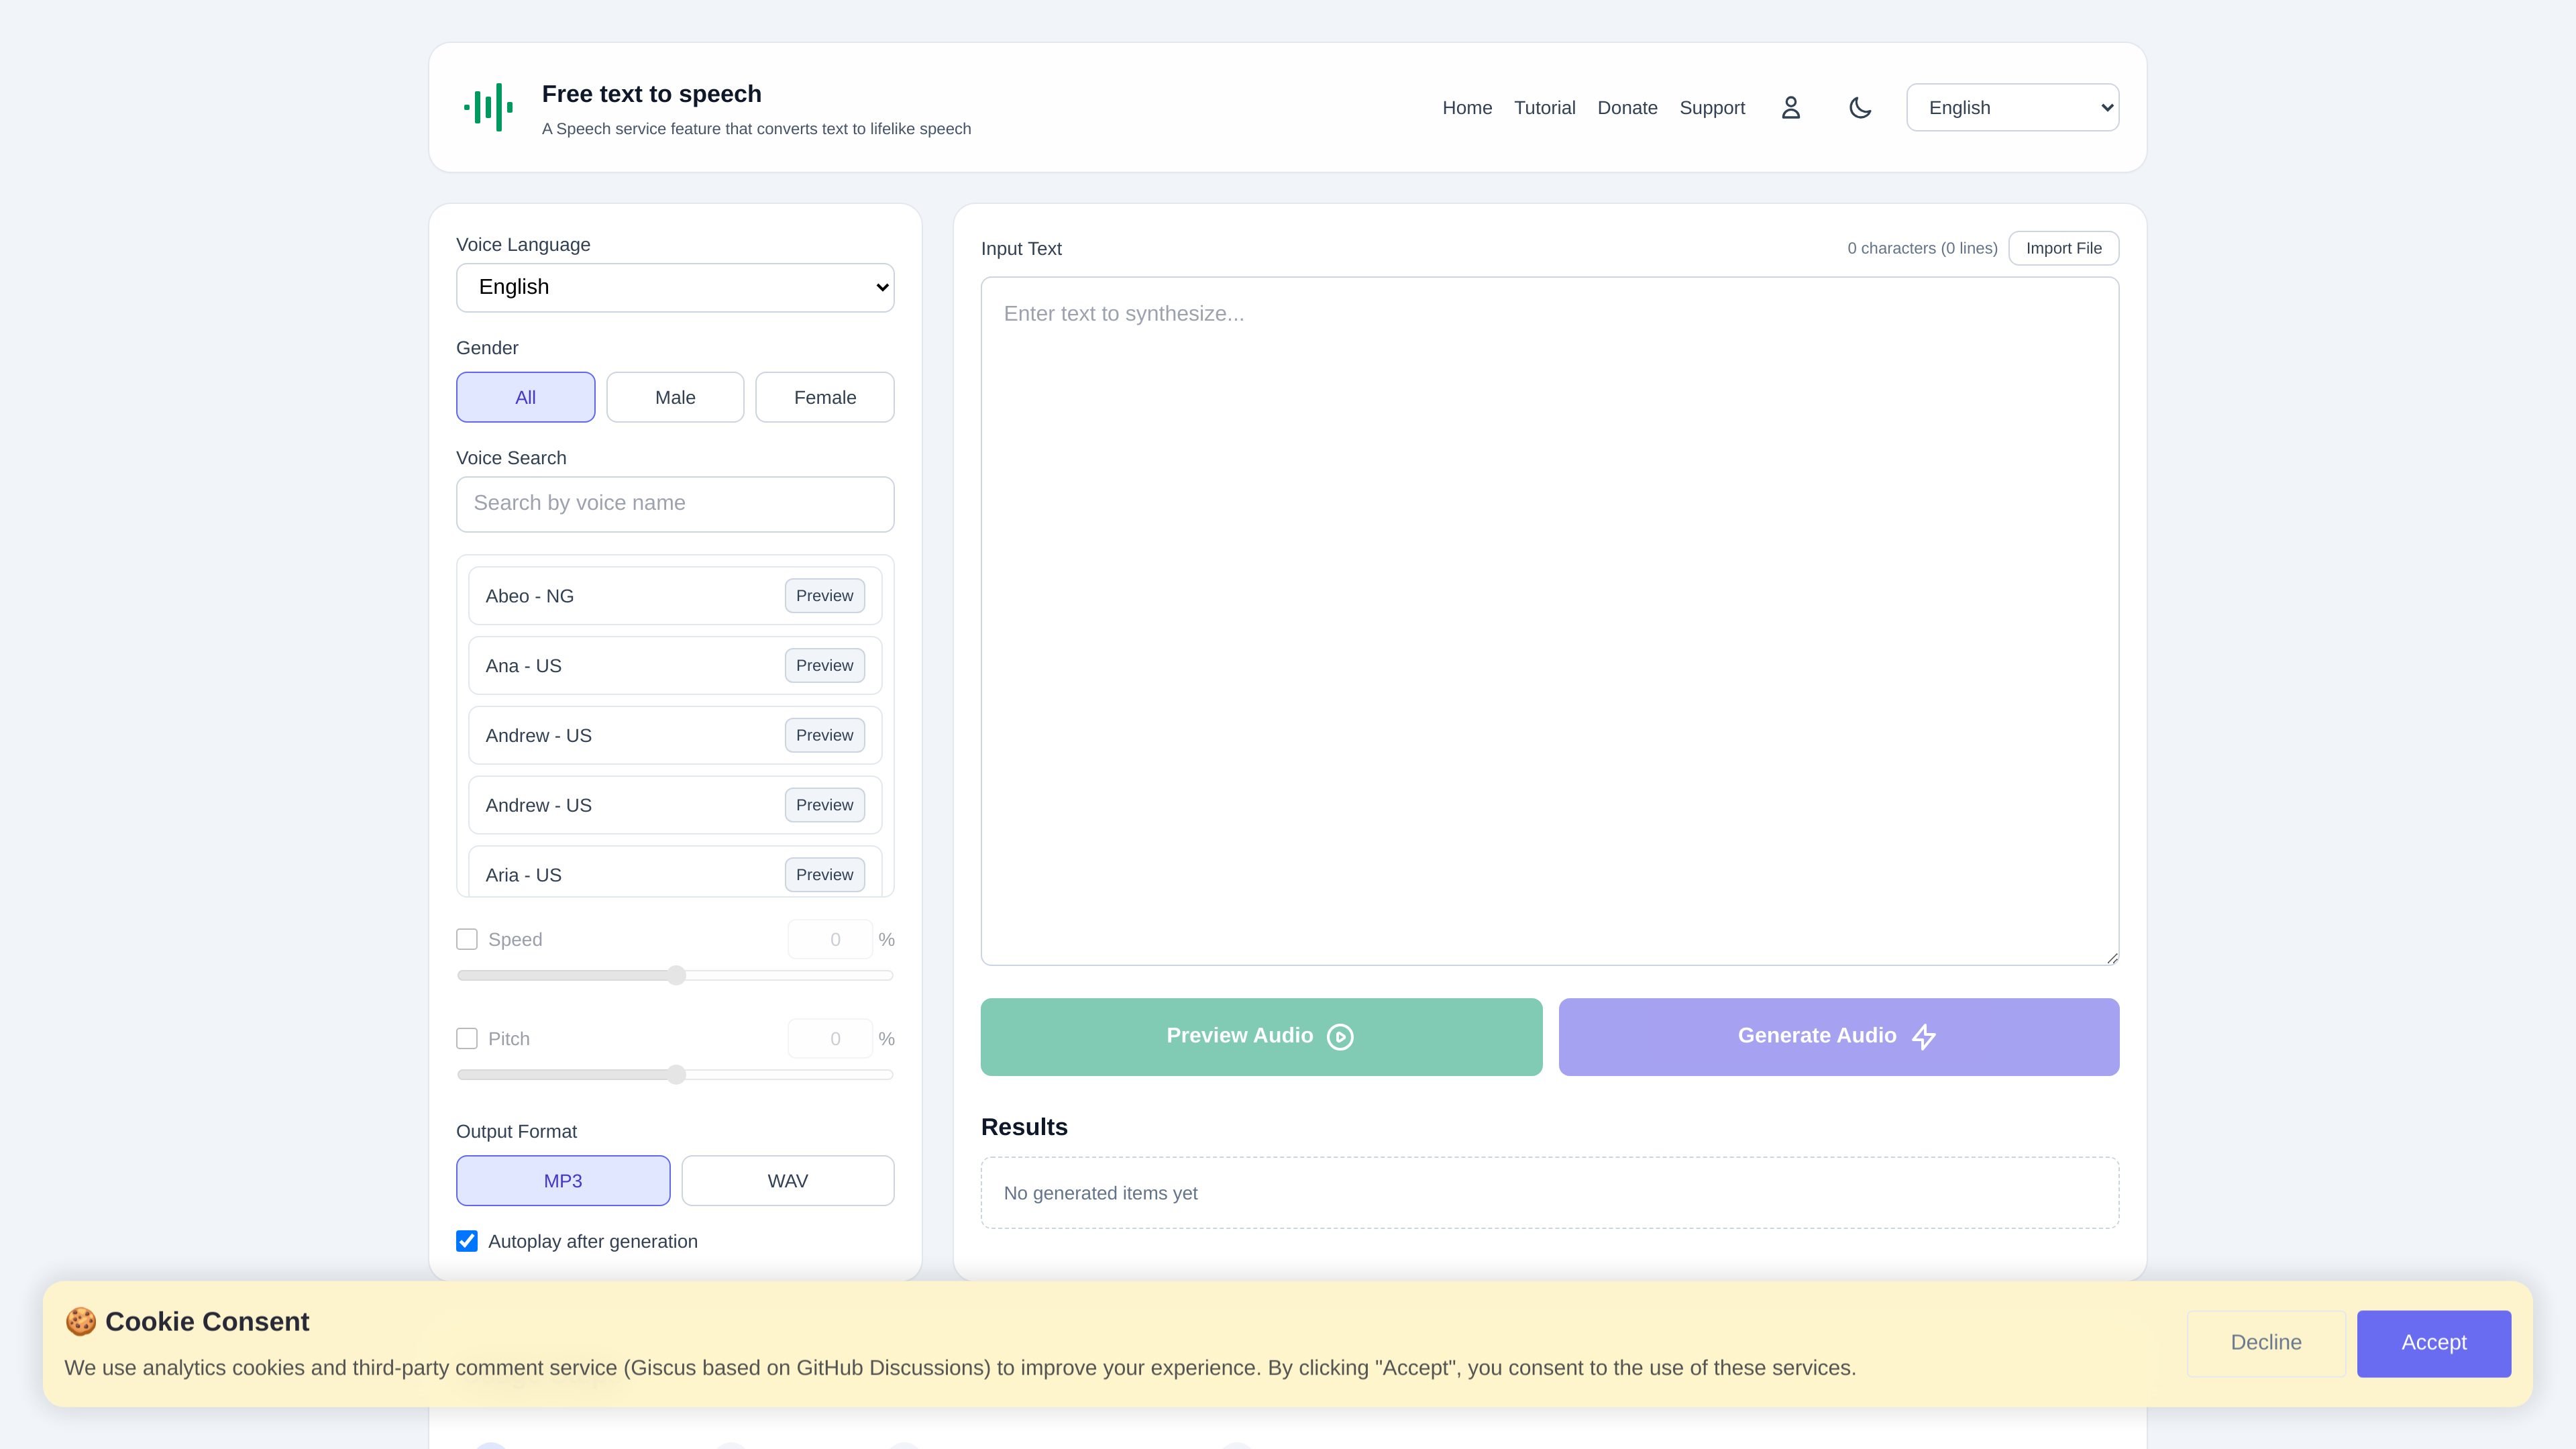Select Female gender filter
The width and height of the screenshot is (2576, 1449).
(x=824, y=397)
